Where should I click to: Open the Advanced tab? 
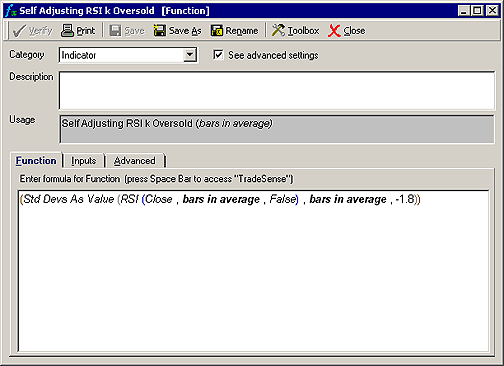click(x=135, y=161)
